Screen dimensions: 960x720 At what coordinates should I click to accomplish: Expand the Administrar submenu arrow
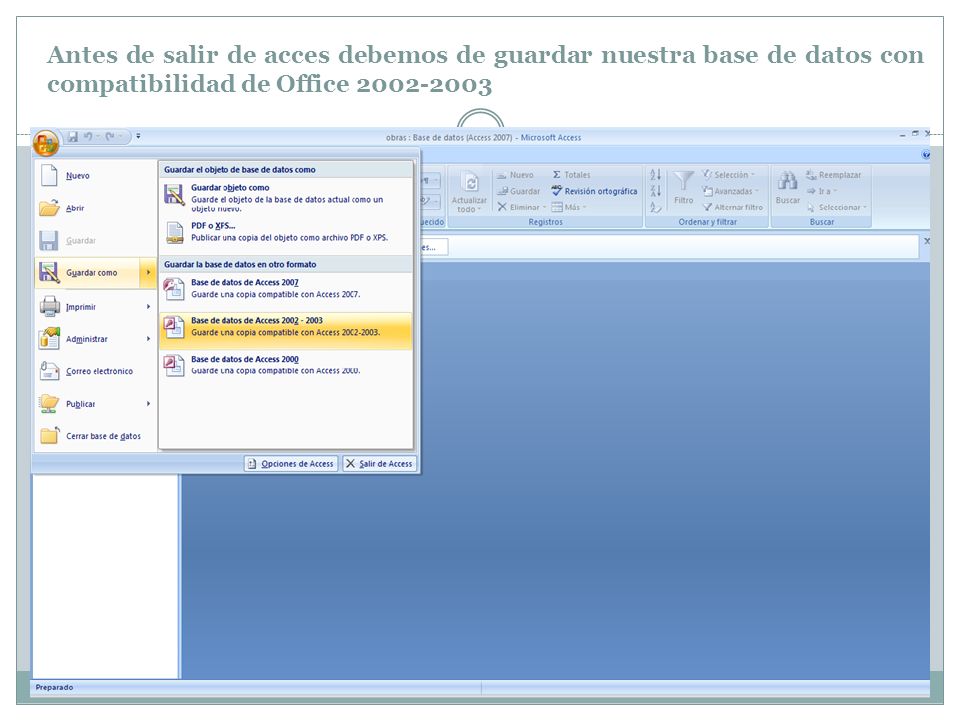pos(148,339)
